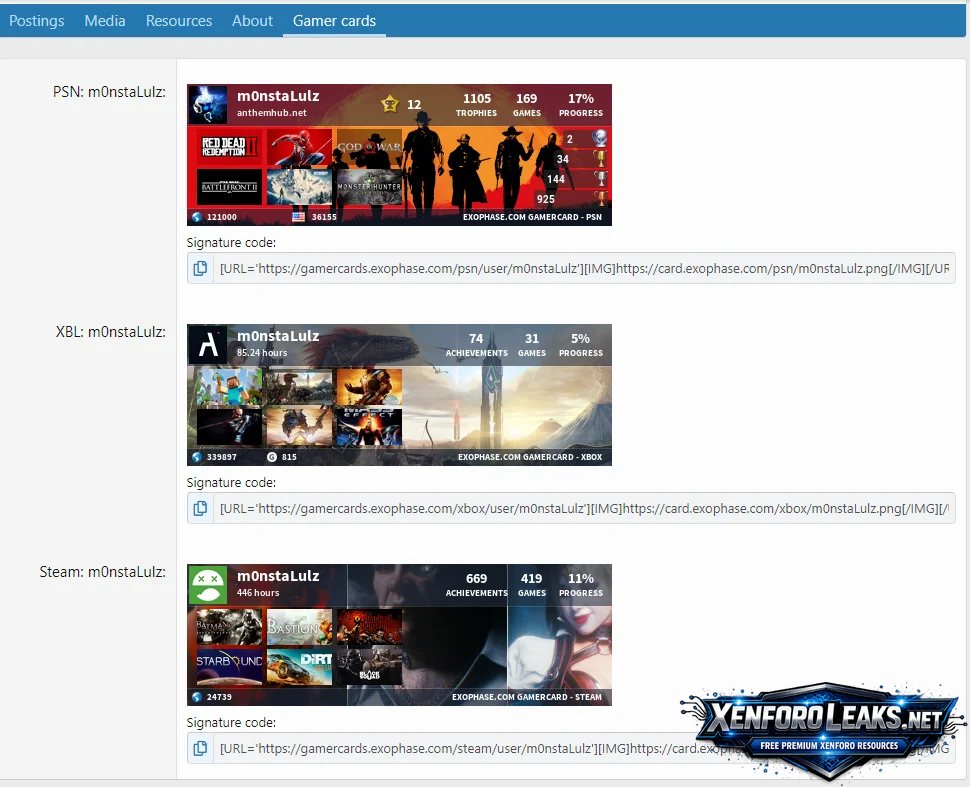Open the Monster Hunter thumbnail
970x787 pixels.
pos(369,187)
